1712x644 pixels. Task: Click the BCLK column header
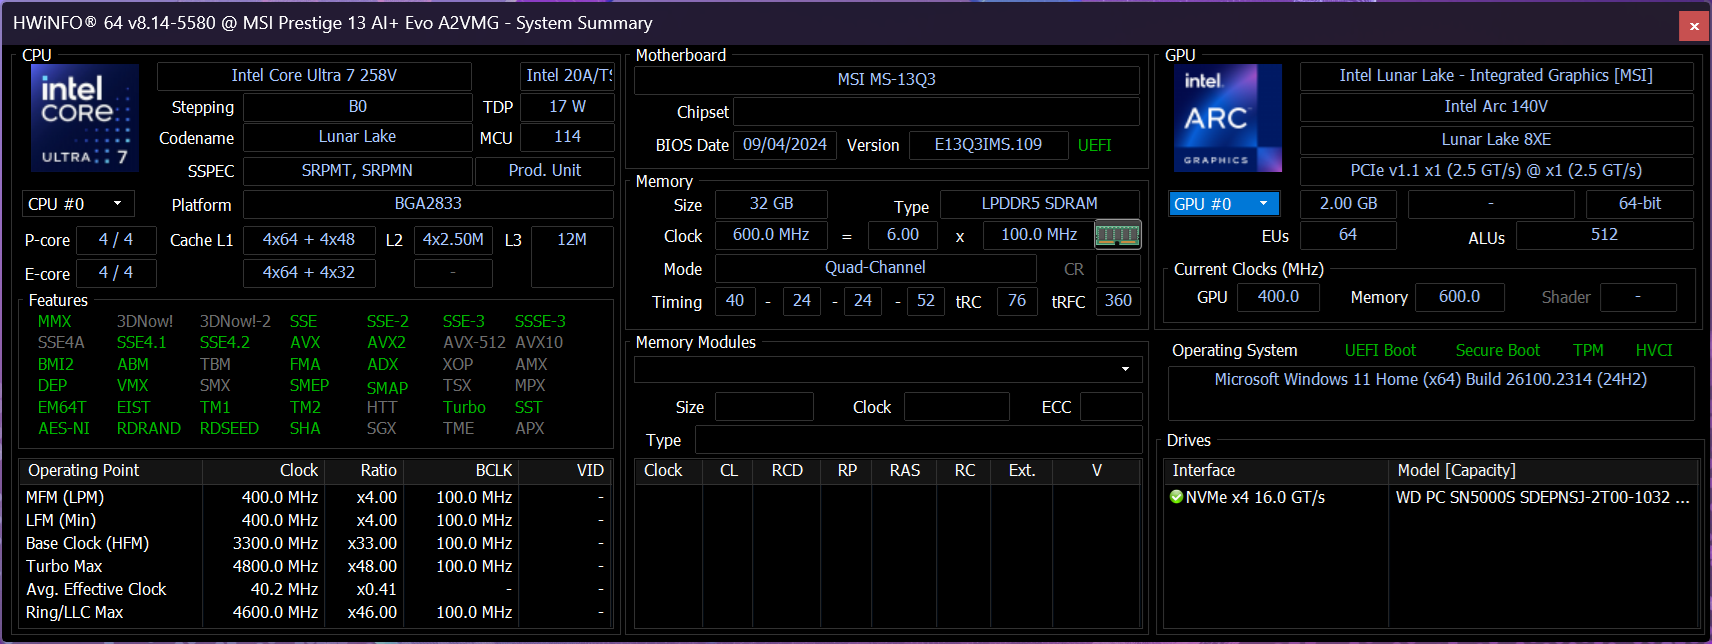(x=461, y=471)
